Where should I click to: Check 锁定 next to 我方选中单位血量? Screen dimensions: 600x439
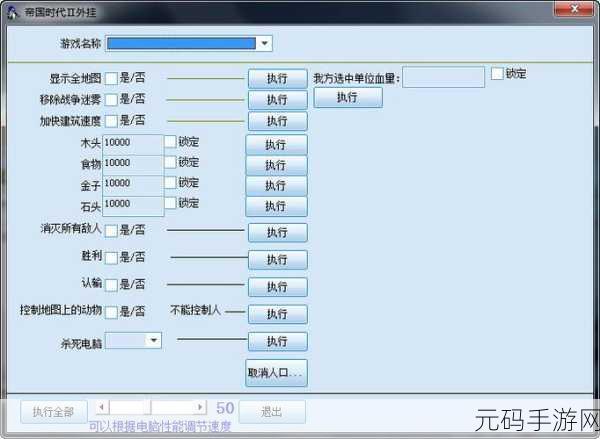(497, 73)
